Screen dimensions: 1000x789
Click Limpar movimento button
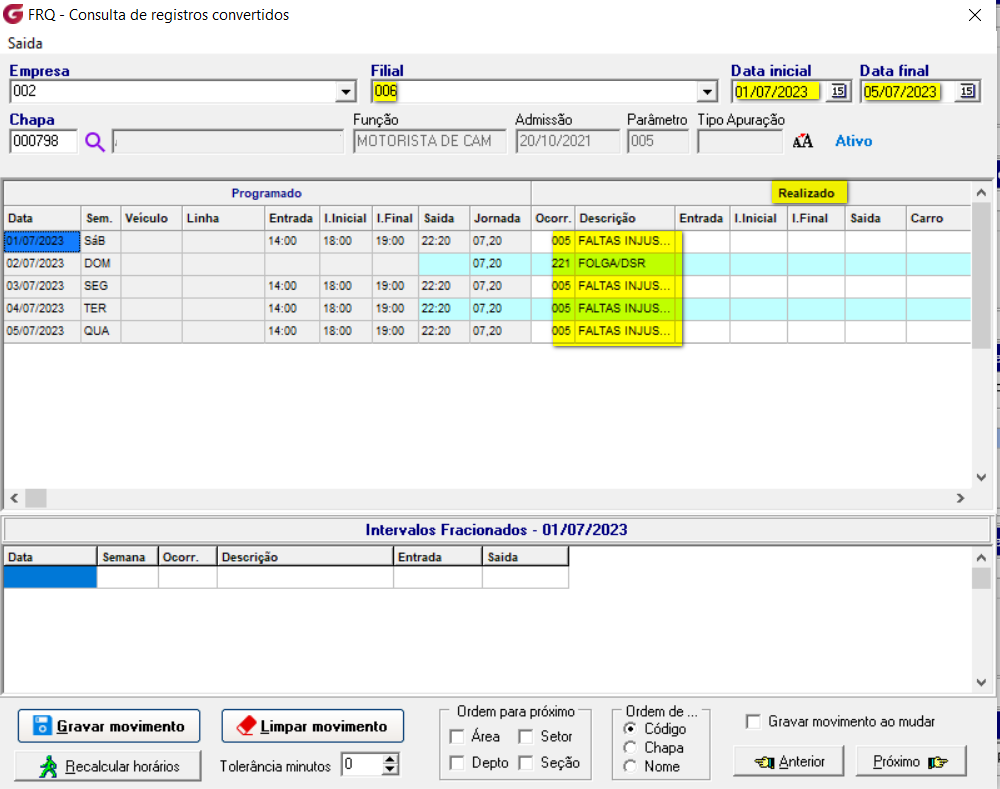coord(312,726)
